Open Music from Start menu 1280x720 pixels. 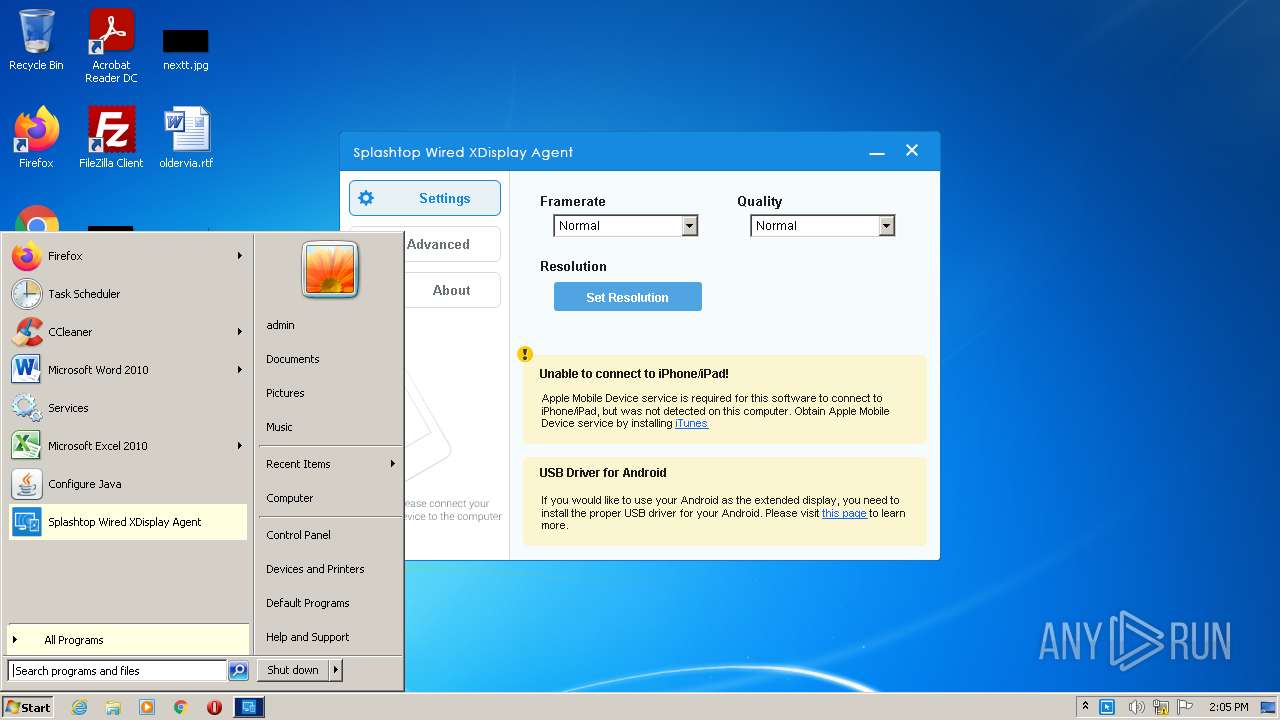click(x=330, y=427)
